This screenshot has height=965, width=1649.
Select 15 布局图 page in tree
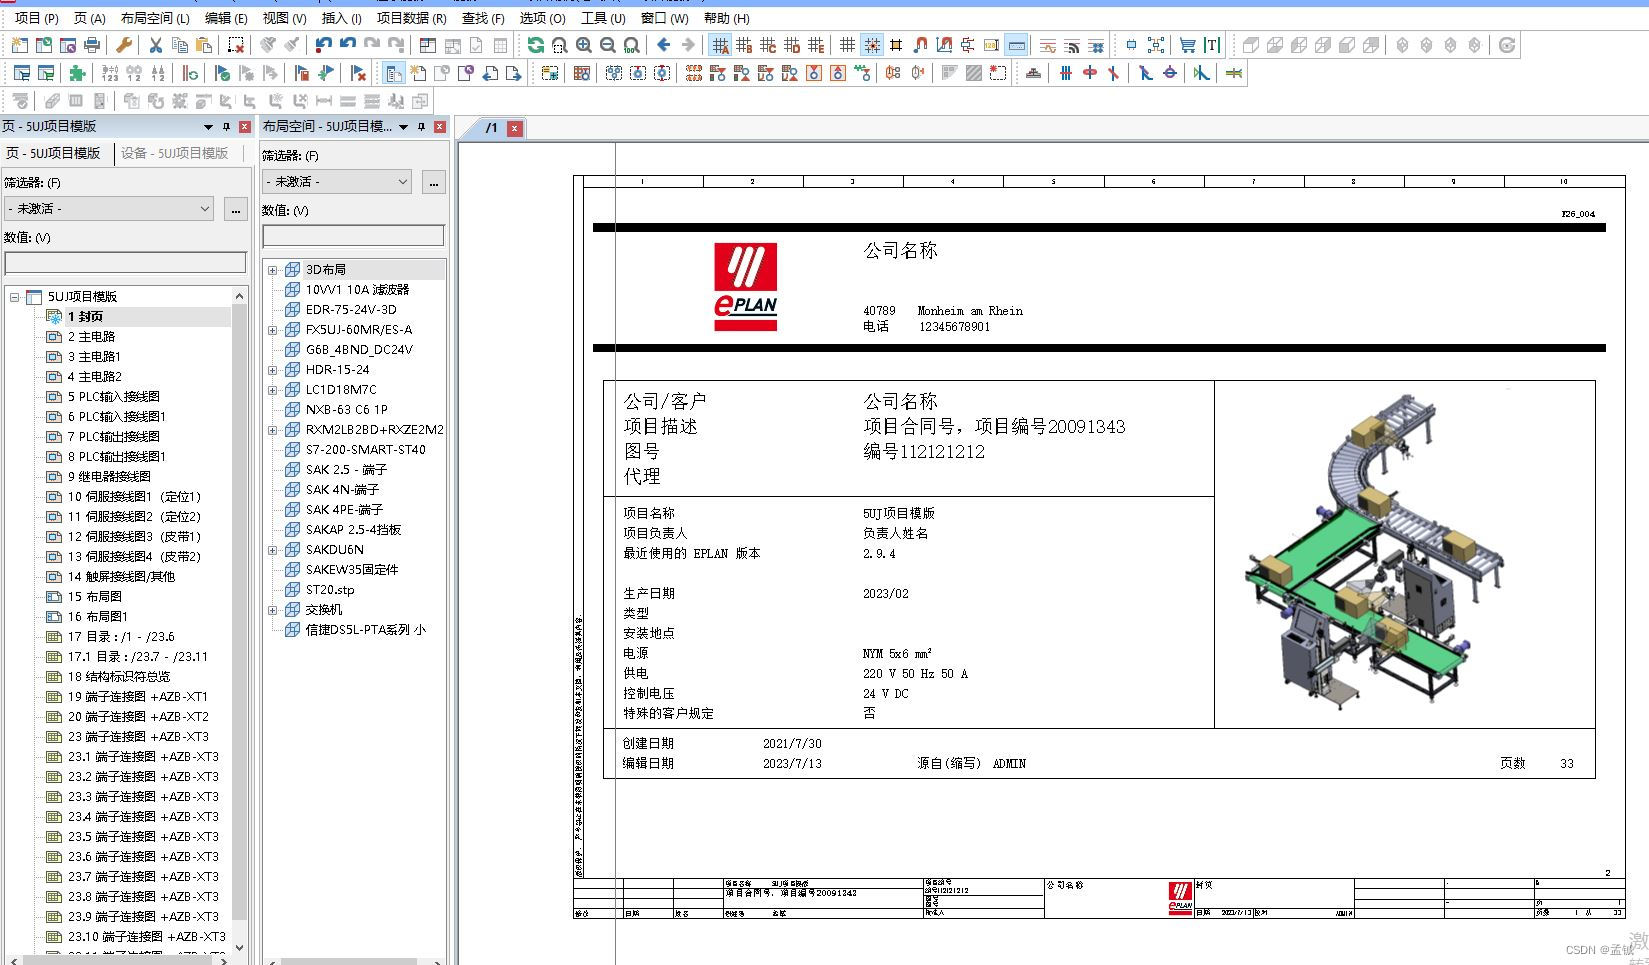pos(95,597)
